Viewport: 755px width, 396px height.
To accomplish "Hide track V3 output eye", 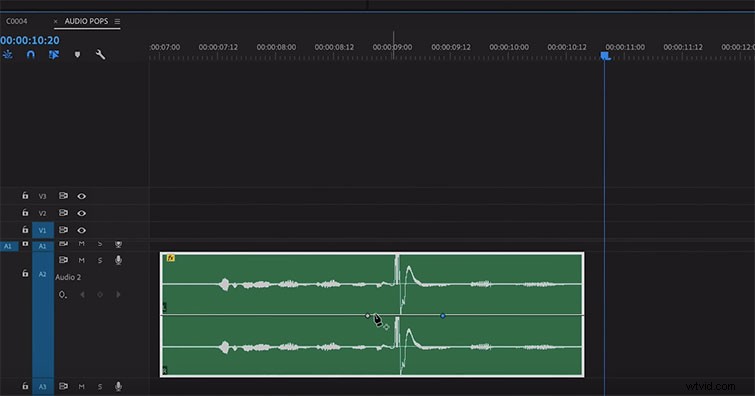I will pos(81,196).
